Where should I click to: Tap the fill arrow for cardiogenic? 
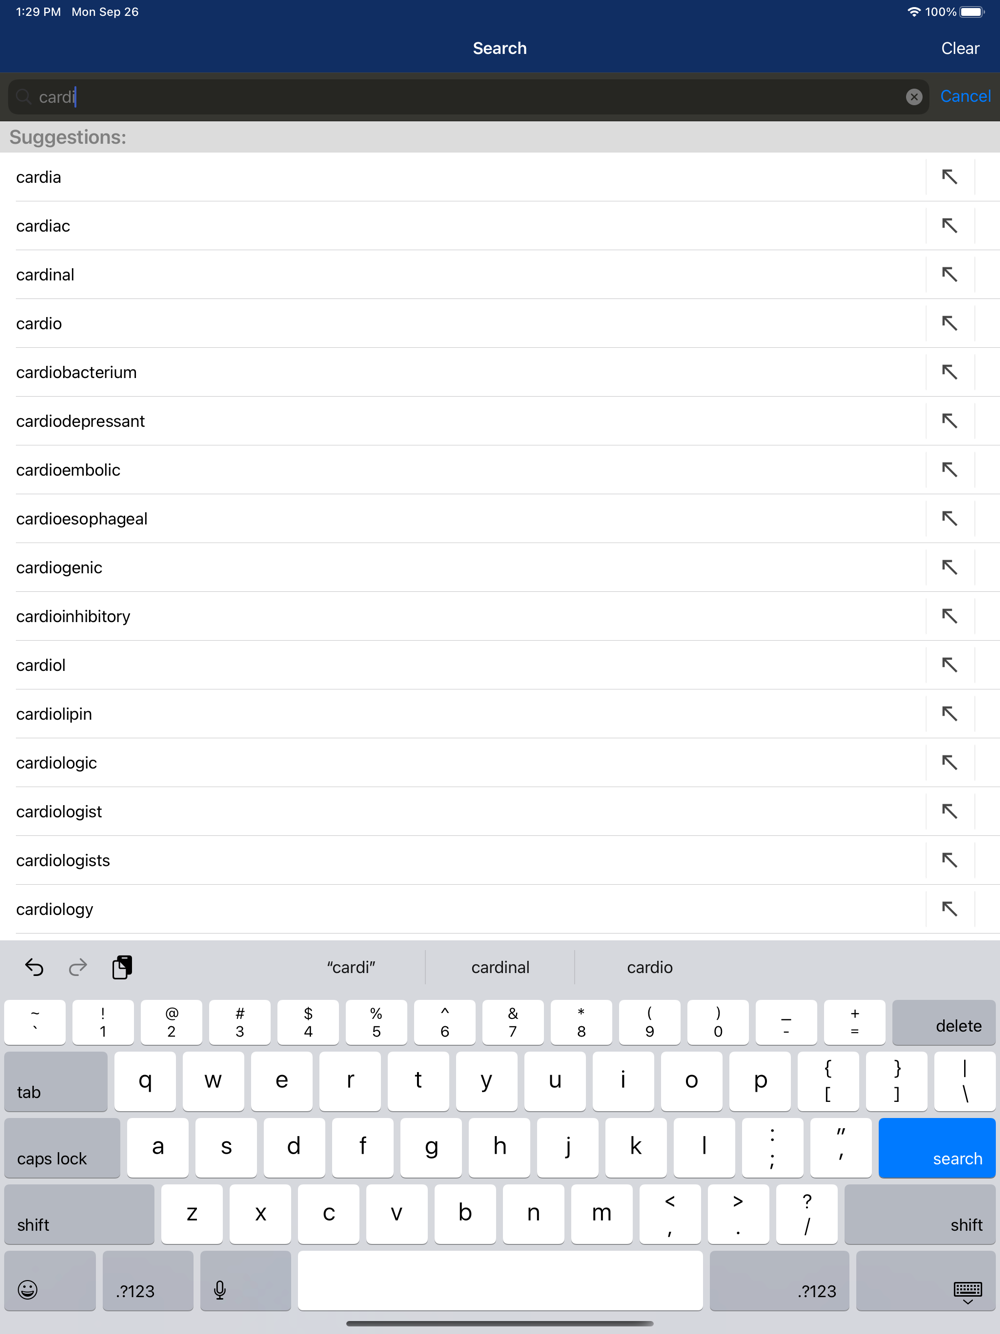pos(949,567)
